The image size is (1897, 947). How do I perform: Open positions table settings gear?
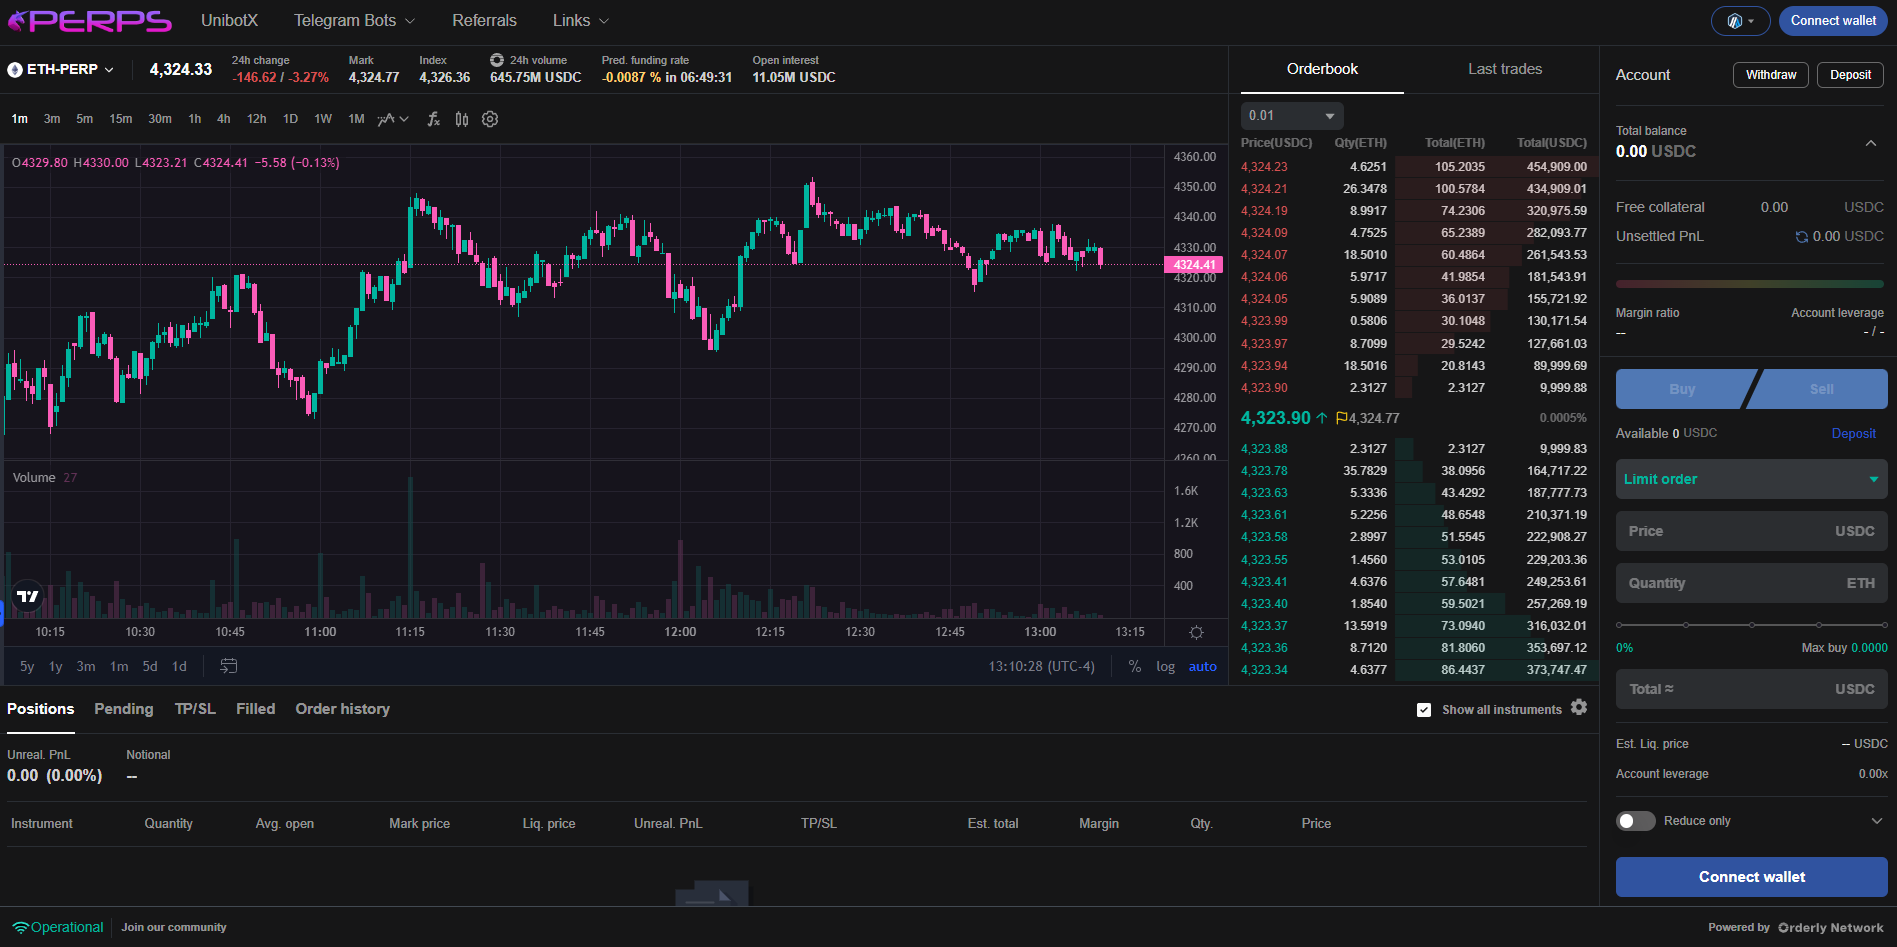click(1579, 707)
